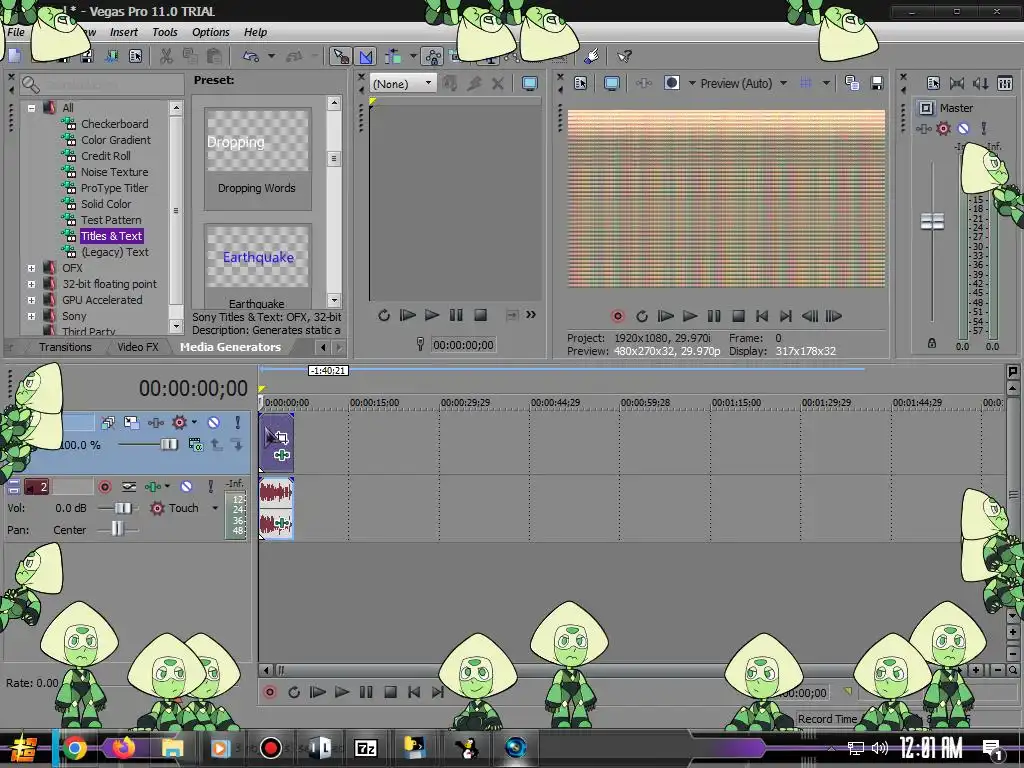Click the Master FX gear icon
The image size is (1024, 768).
point(943,128)
